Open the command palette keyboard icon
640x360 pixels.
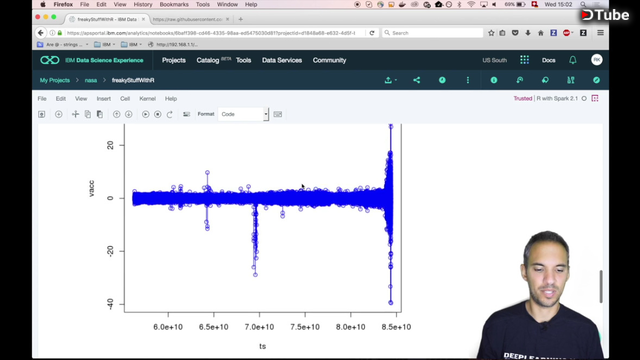tap(278, 114)
